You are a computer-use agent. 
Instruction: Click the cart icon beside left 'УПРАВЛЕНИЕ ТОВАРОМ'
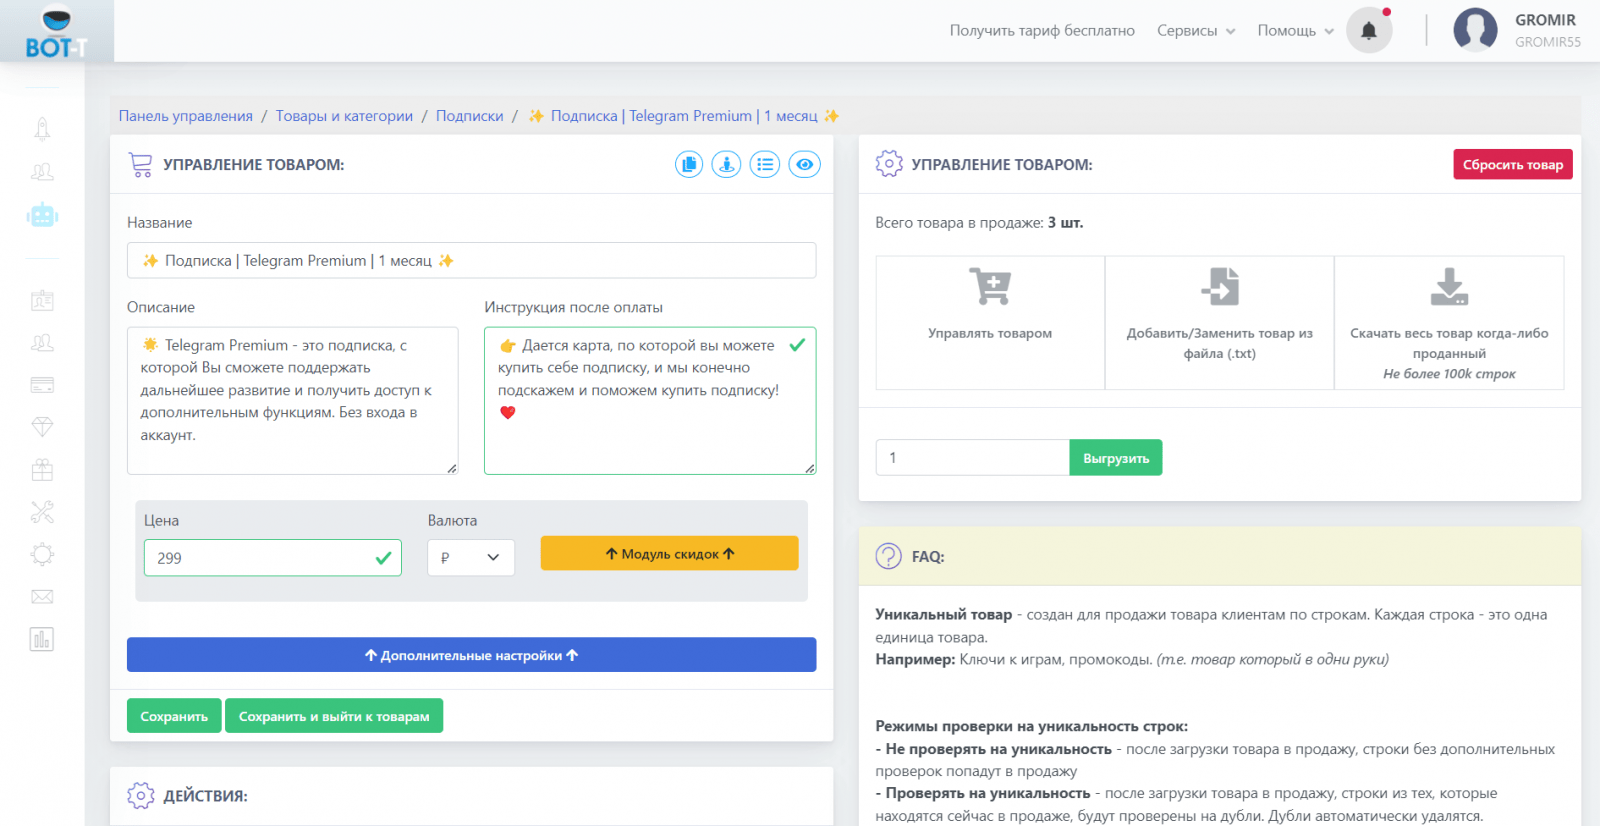(141, 165)
